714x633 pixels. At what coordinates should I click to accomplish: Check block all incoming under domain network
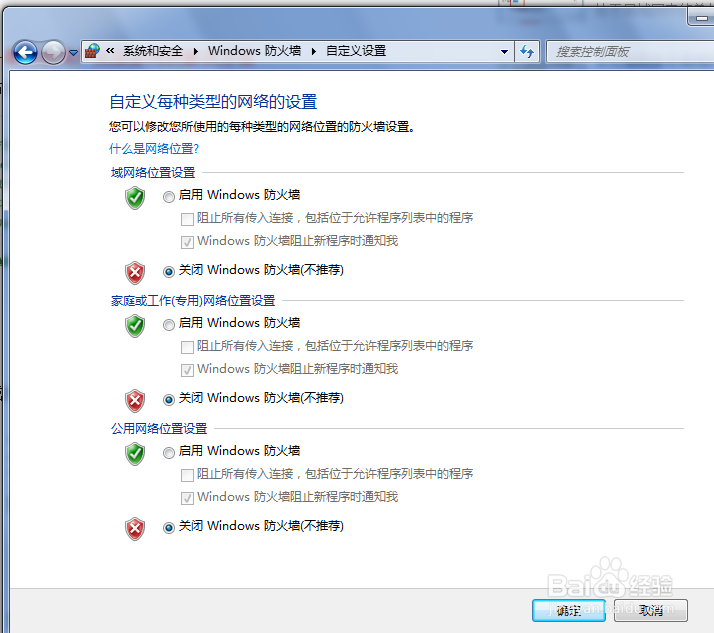click(187, 219)
